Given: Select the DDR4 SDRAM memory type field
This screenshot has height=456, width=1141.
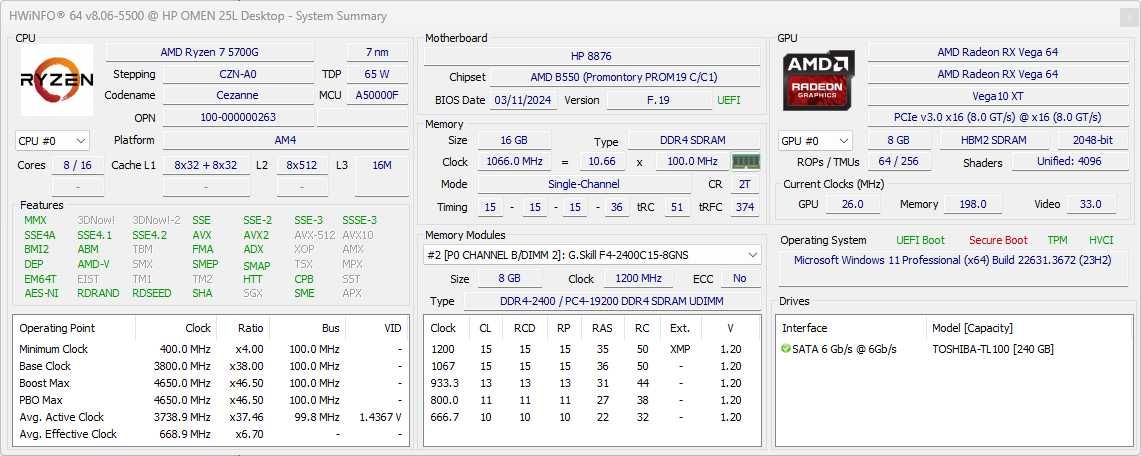Looking at the screenshot, I should coord(694,140).
